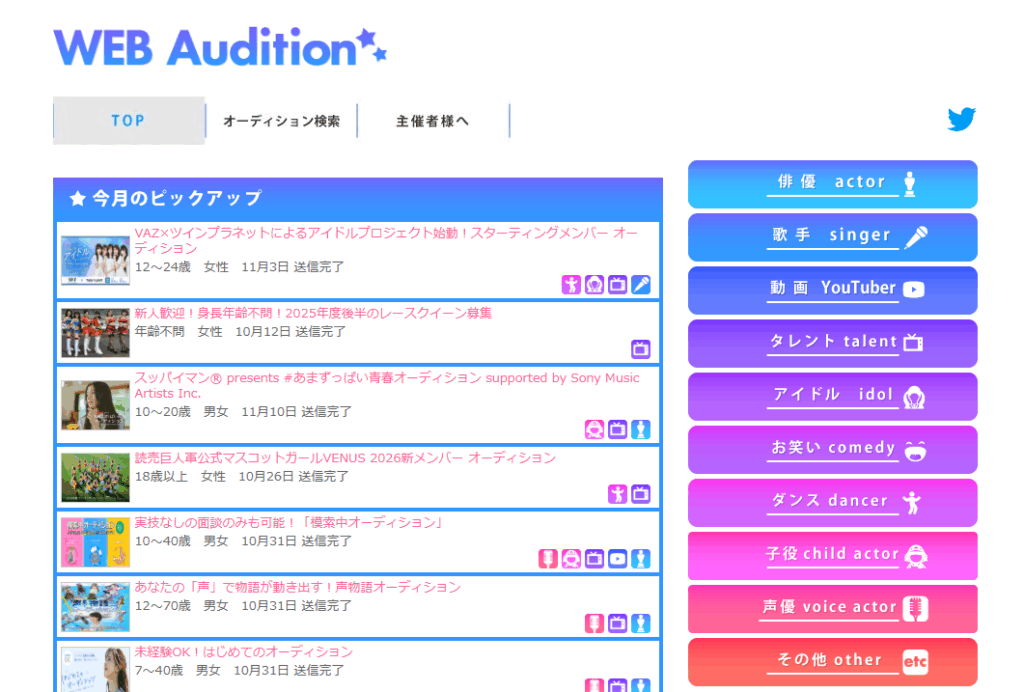Select the その他 other category

pos(832,661)
